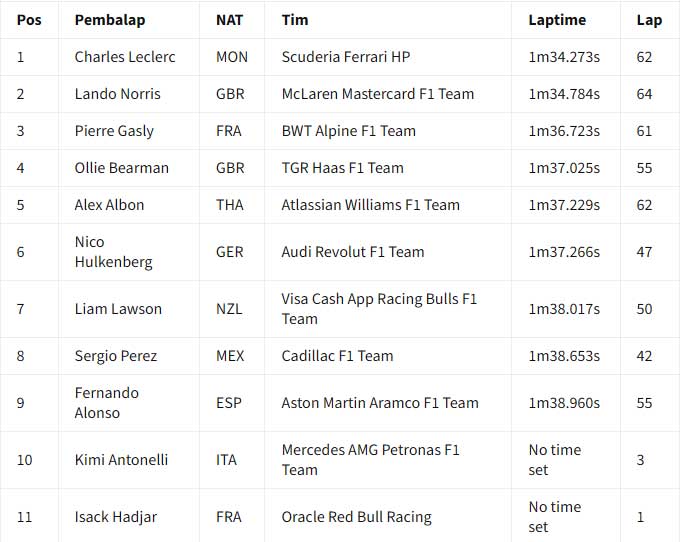Click the Pembalap column header
This screenshot has height=542, width=680.
click(x=109, y=19)
